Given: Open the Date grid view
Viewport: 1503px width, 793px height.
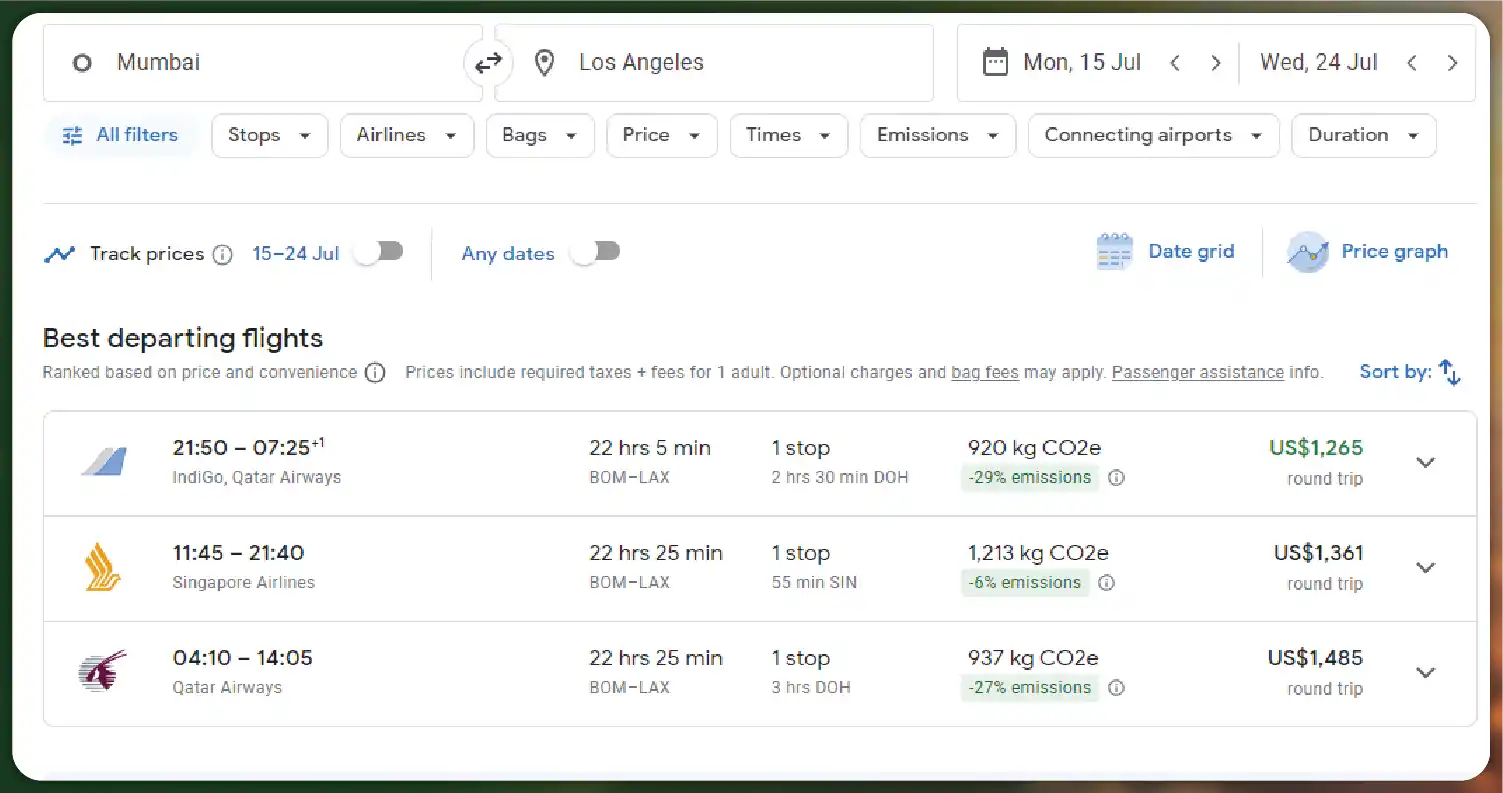Looking at the screenshot, I should click(x=1166, y=252).
